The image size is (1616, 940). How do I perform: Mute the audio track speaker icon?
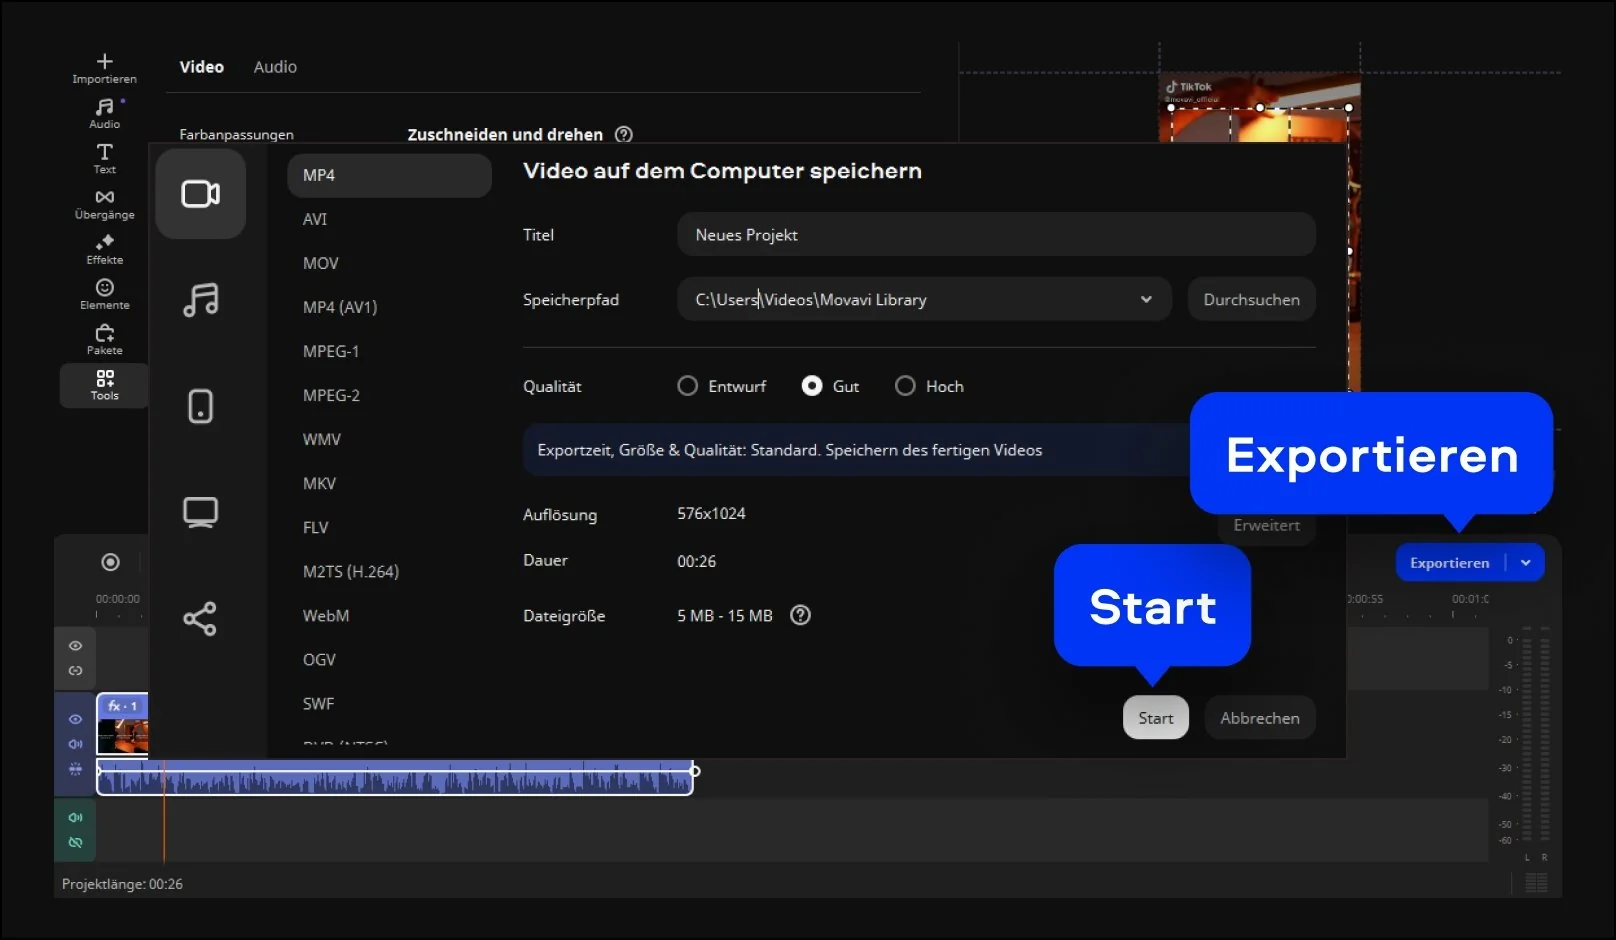75,817
